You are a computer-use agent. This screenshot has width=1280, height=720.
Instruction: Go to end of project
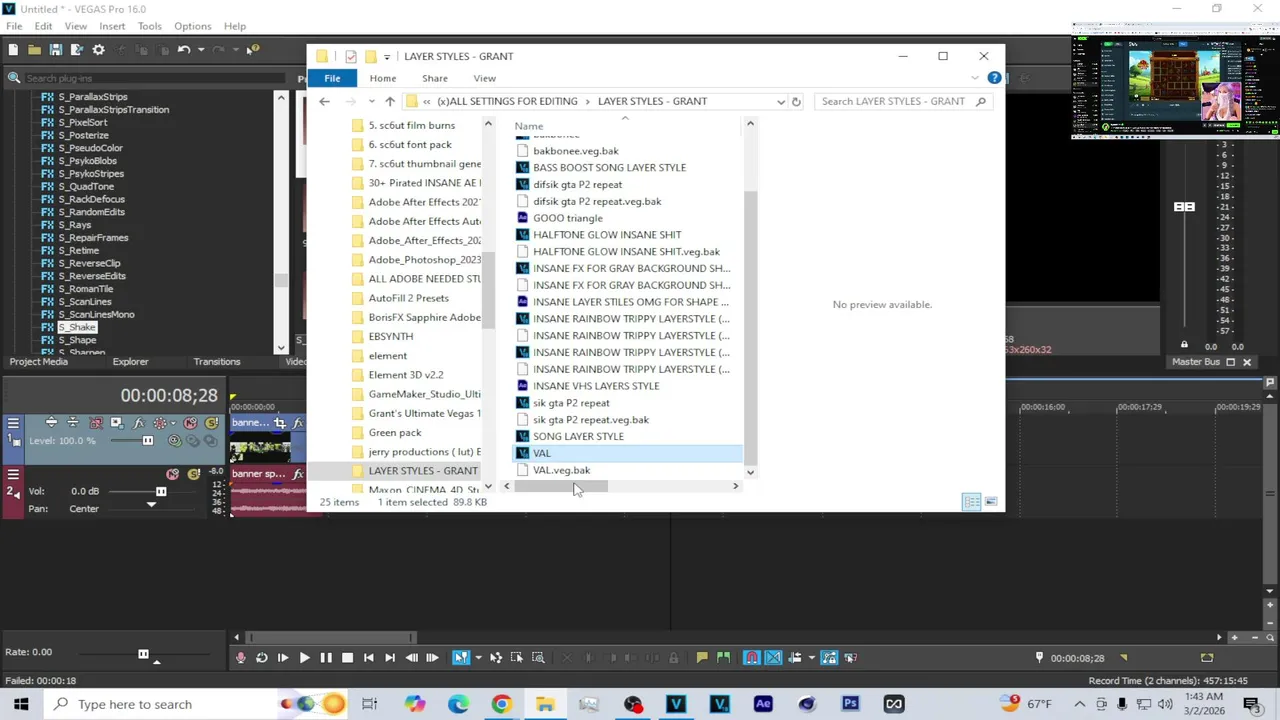pyautogui.click(x=390, y=657)
